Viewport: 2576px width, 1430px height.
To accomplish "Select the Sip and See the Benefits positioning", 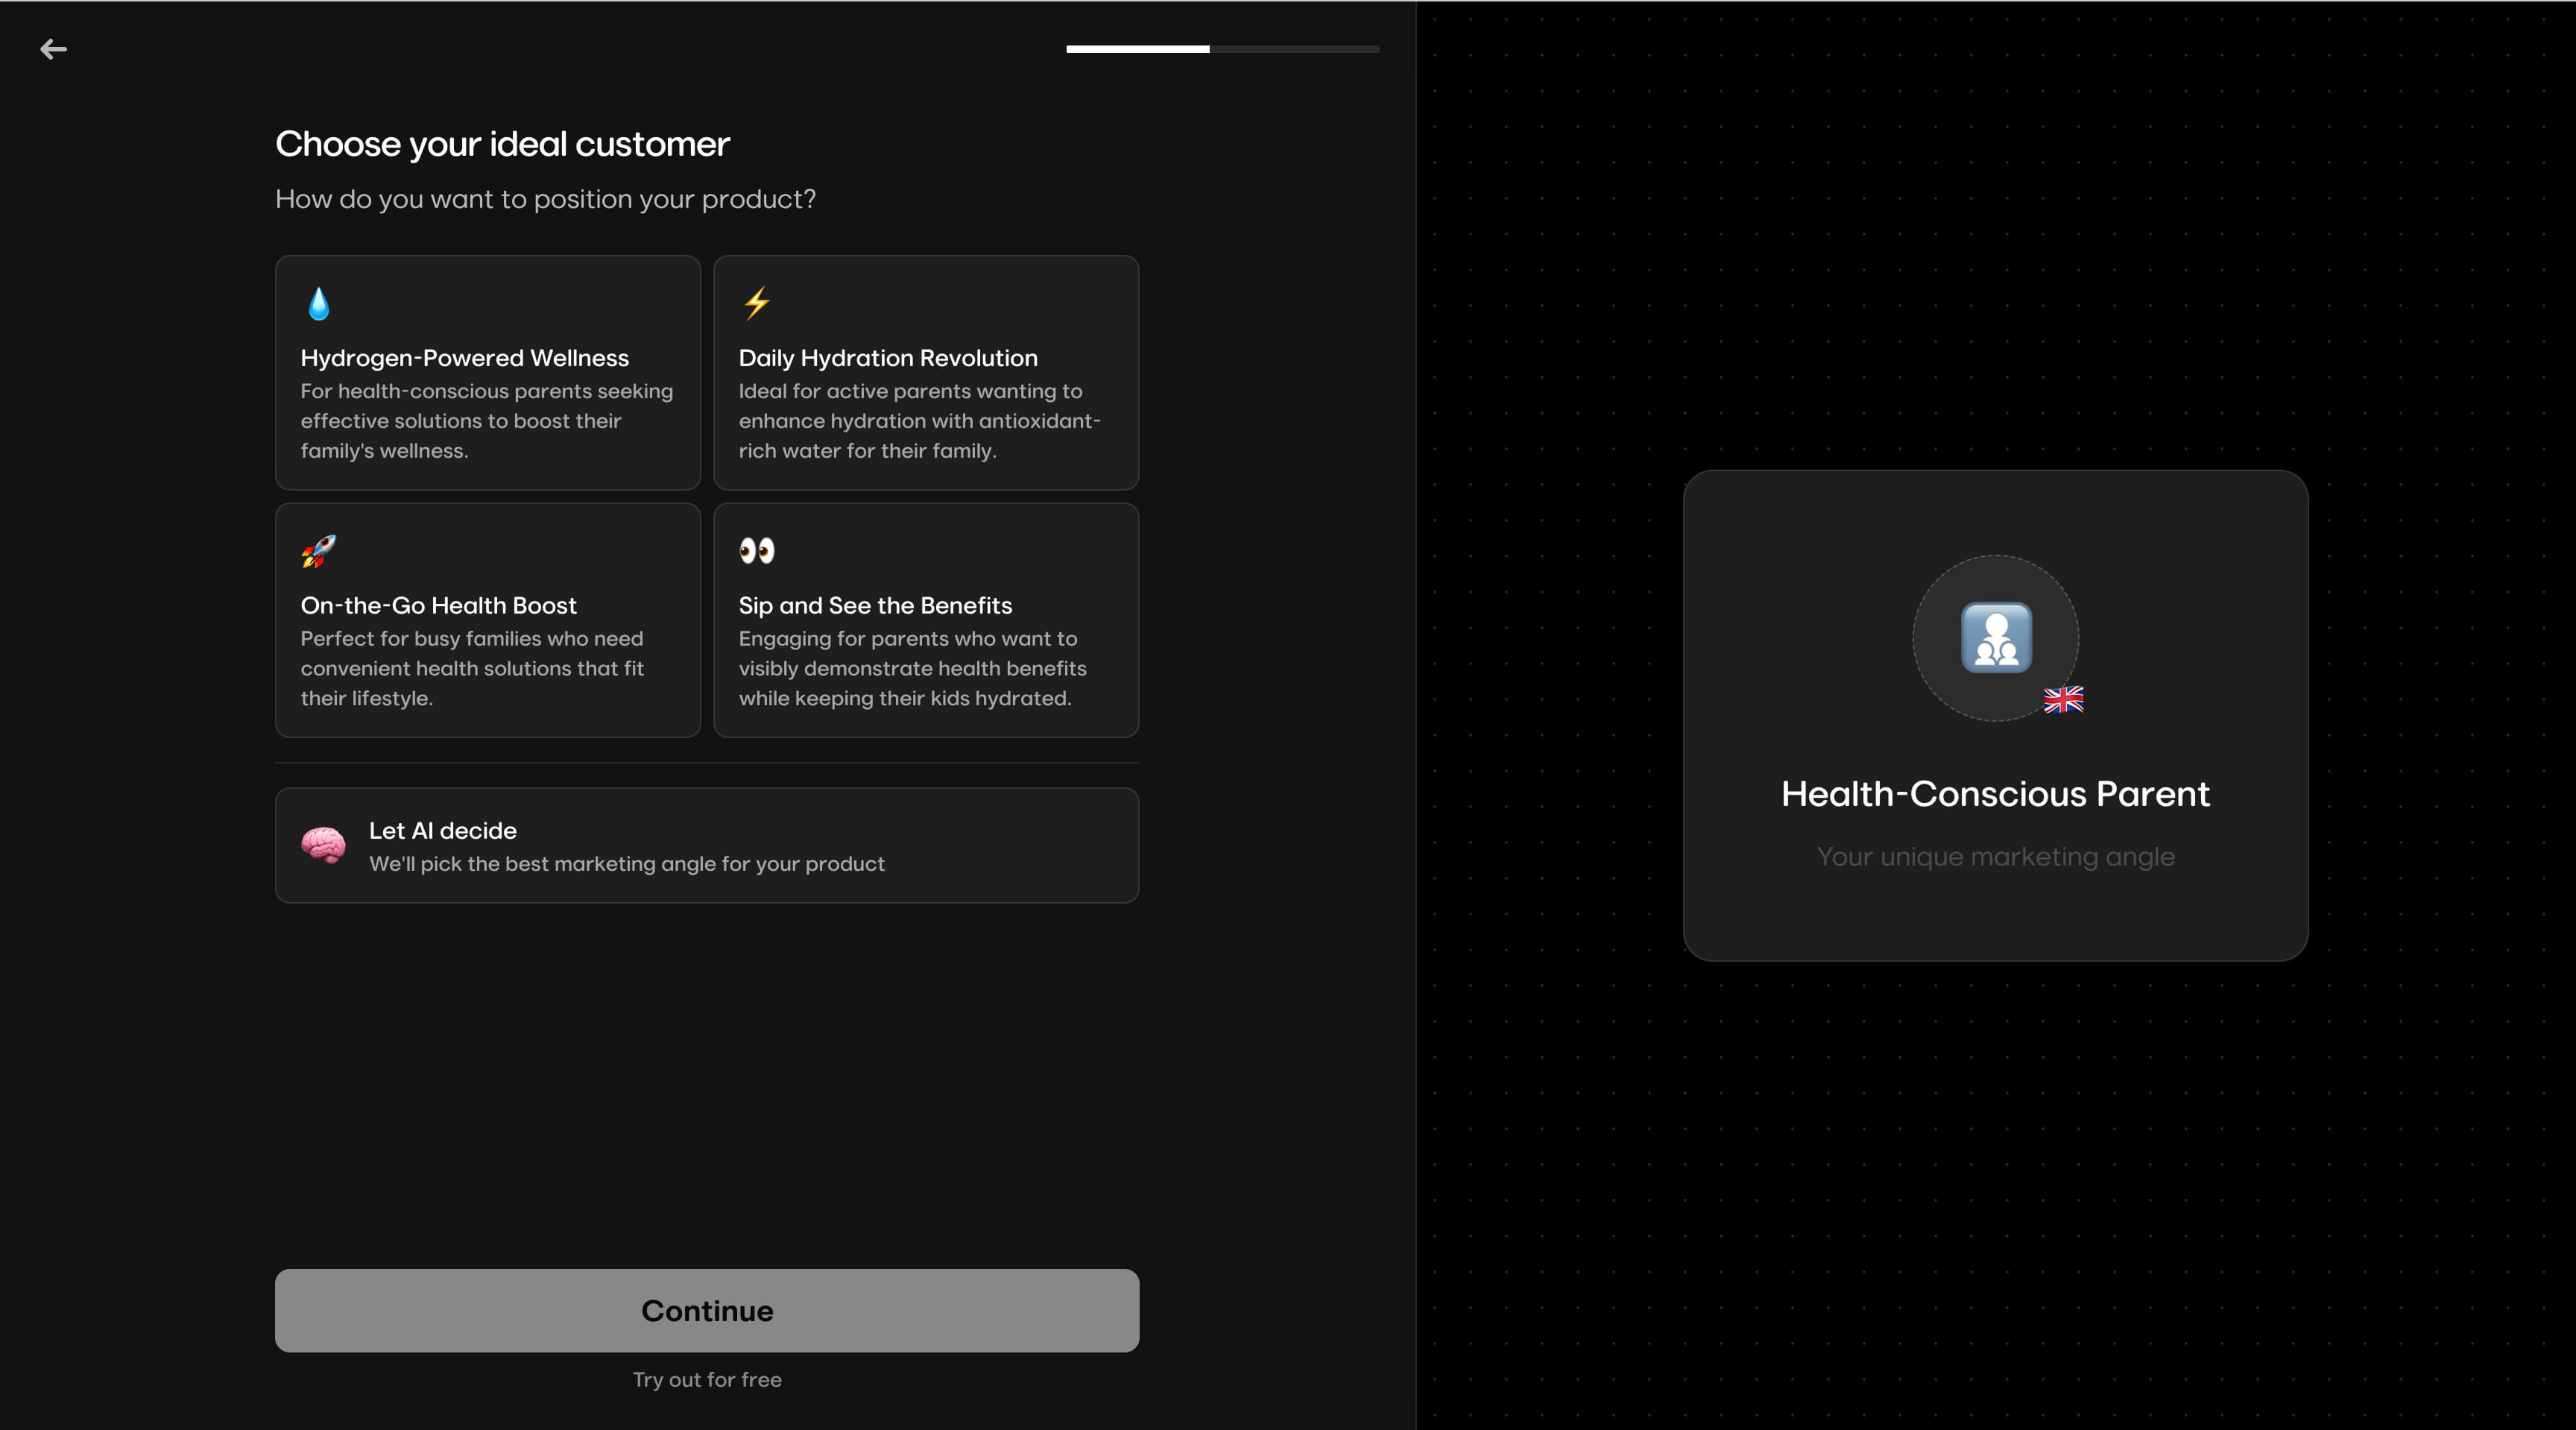I will tap(925, 620).
